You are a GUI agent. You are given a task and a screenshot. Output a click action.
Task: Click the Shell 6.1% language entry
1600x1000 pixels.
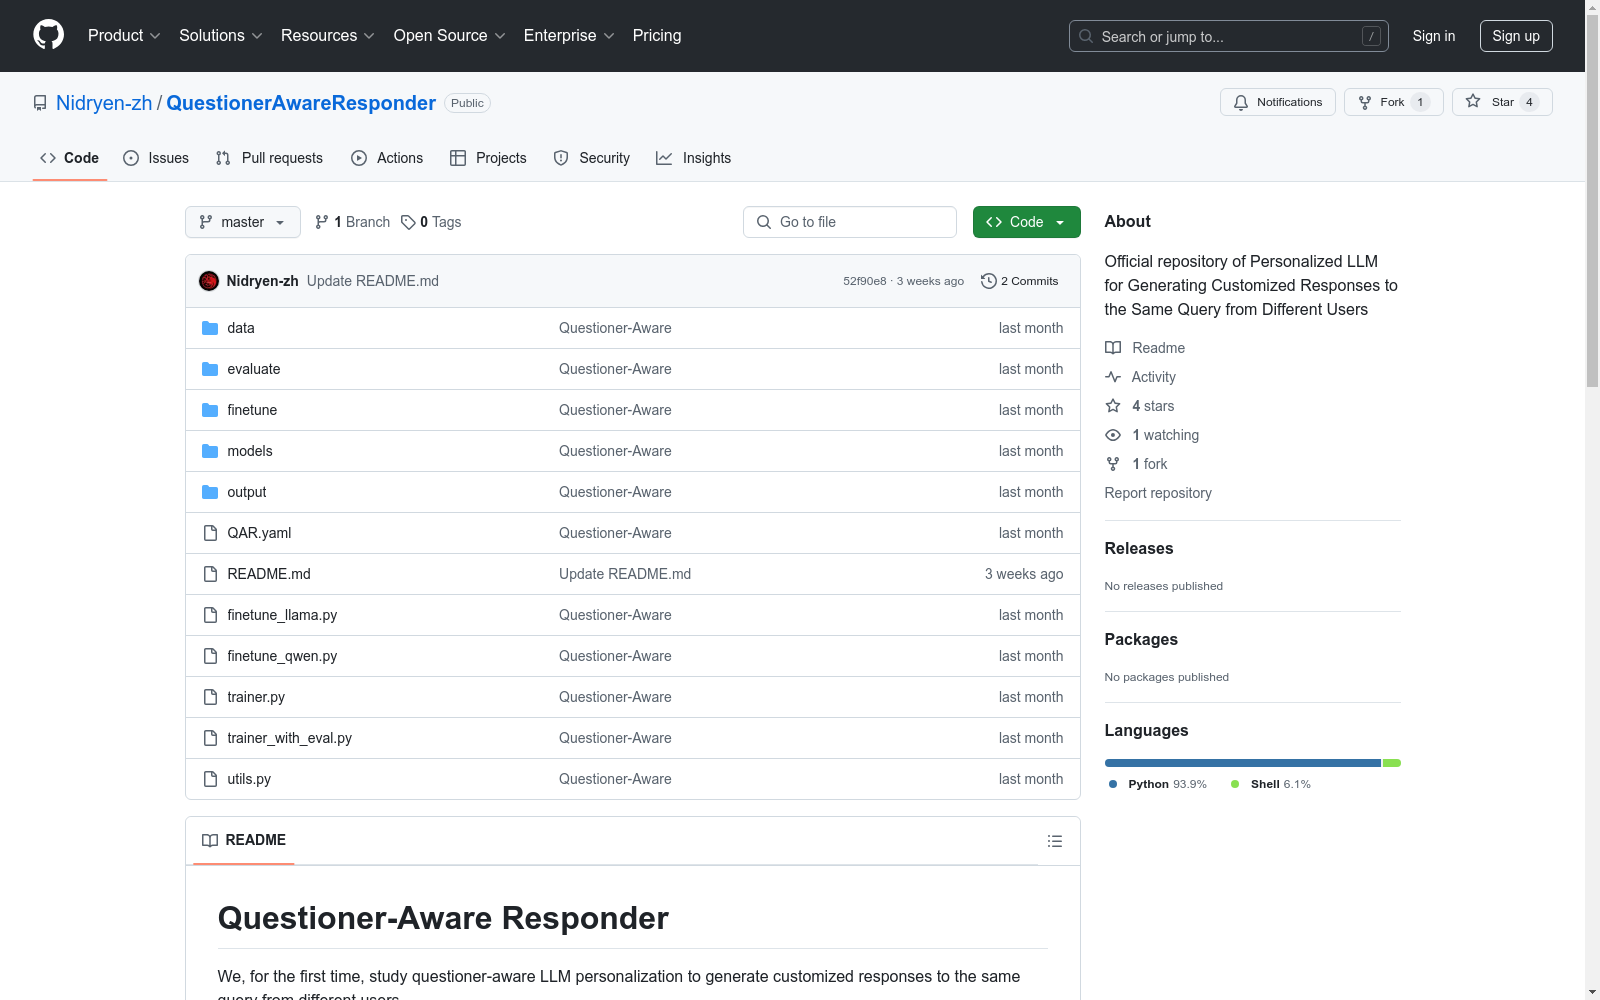pyautogui.click(x=1271, y=784)
